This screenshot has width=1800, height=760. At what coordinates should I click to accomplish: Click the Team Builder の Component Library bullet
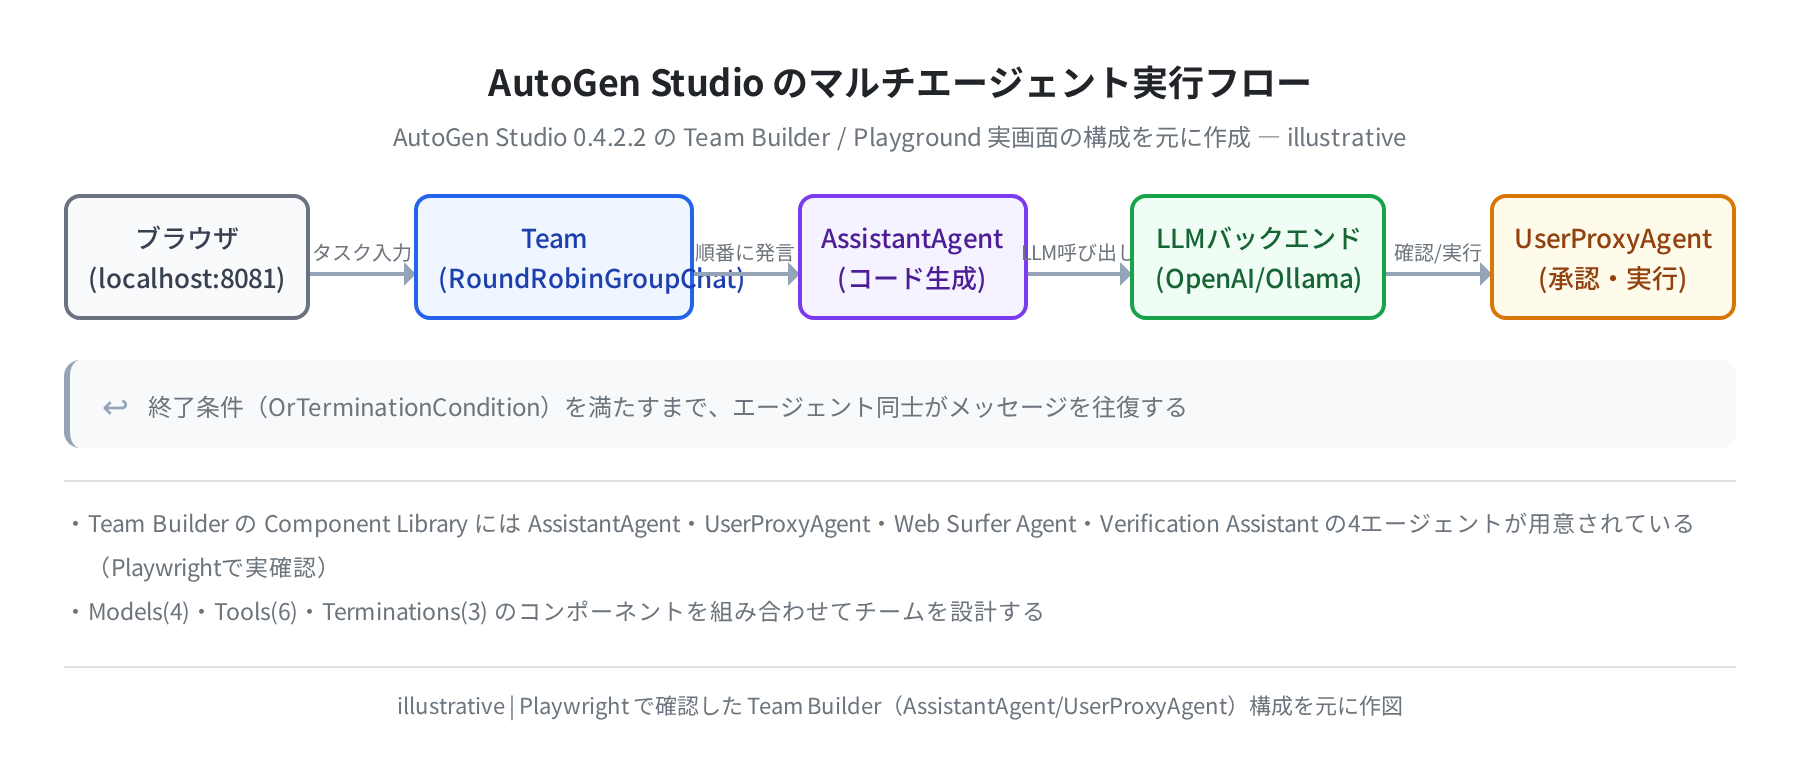click(880, 523)
